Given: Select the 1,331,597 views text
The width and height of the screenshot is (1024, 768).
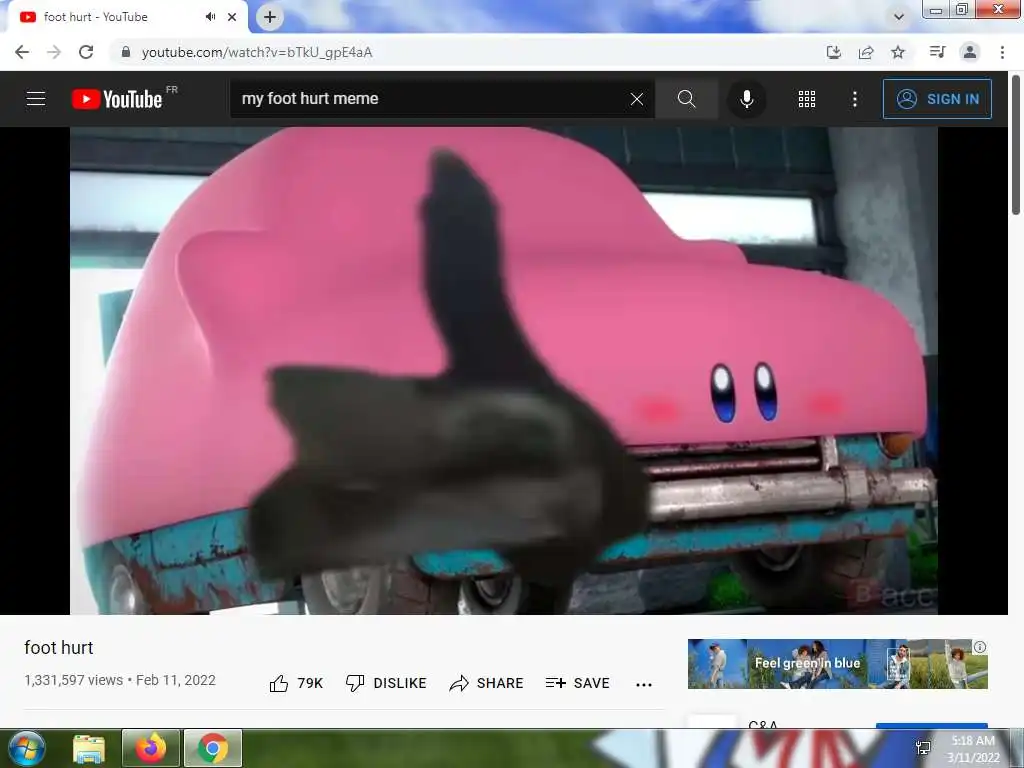Looking at the screenshot, I should pos(73,680).
